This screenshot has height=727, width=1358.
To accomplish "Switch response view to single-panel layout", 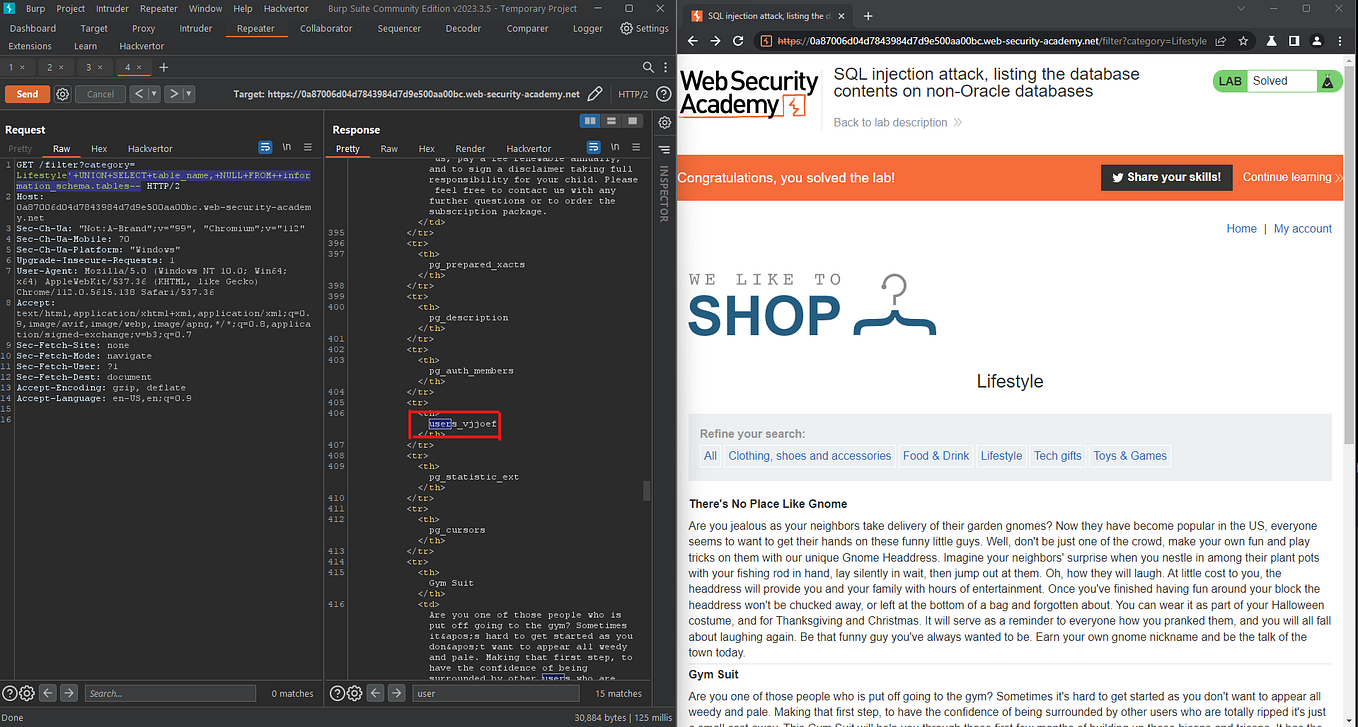I will tap(632, 120).
